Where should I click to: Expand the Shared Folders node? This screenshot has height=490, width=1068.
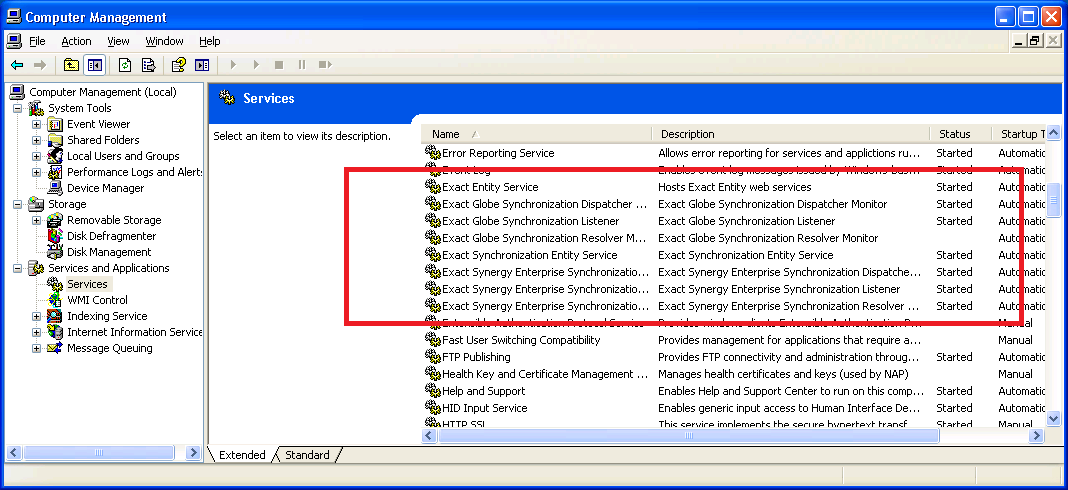pos(36,140)
